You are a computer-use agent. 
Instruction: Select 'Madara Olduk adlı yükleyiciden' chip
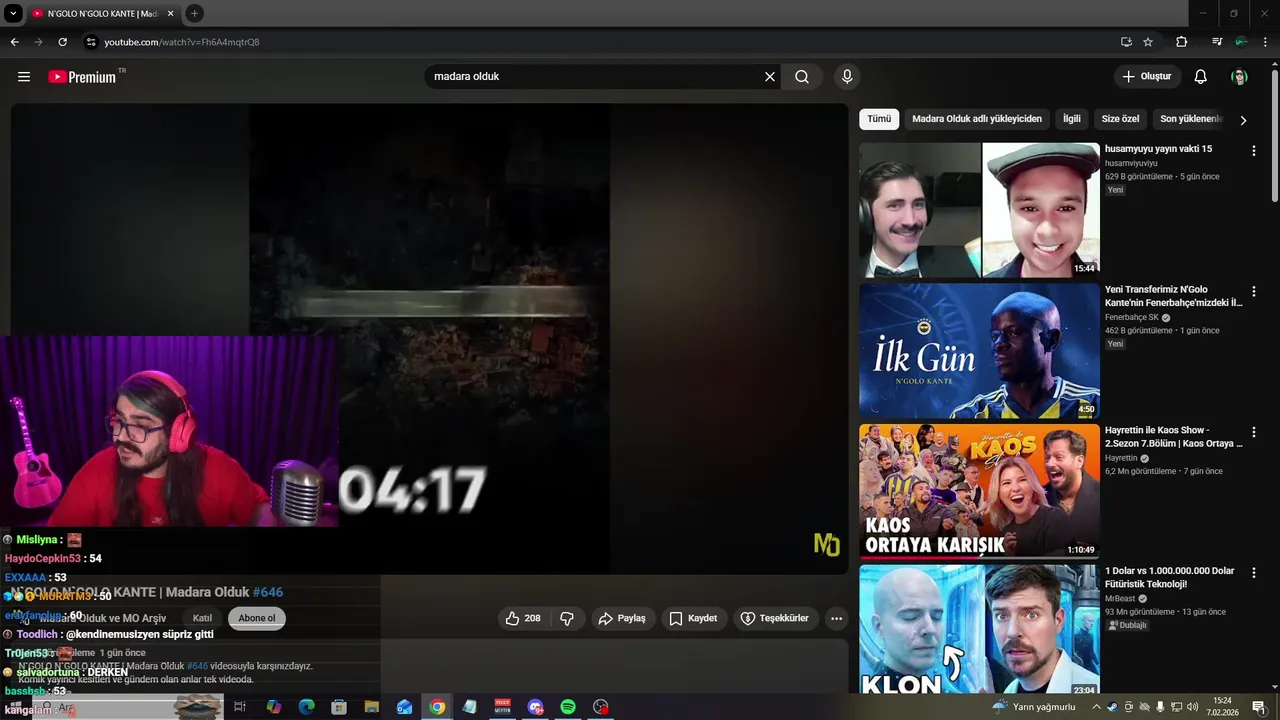pos(977,119)
